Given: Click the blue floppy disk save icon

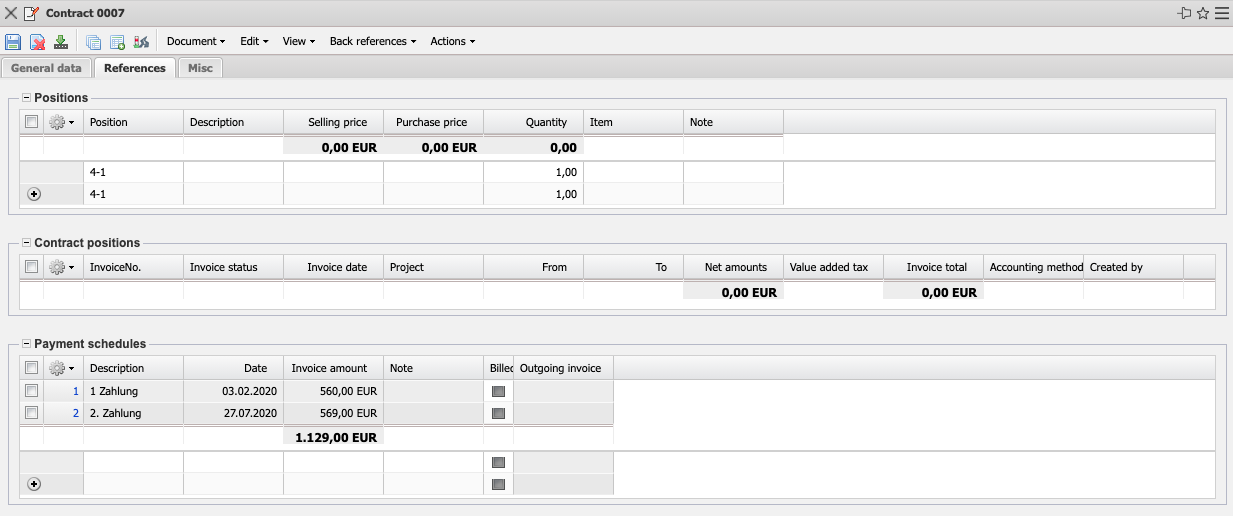Looking at the screenshot, I should (x=13, y=42).
